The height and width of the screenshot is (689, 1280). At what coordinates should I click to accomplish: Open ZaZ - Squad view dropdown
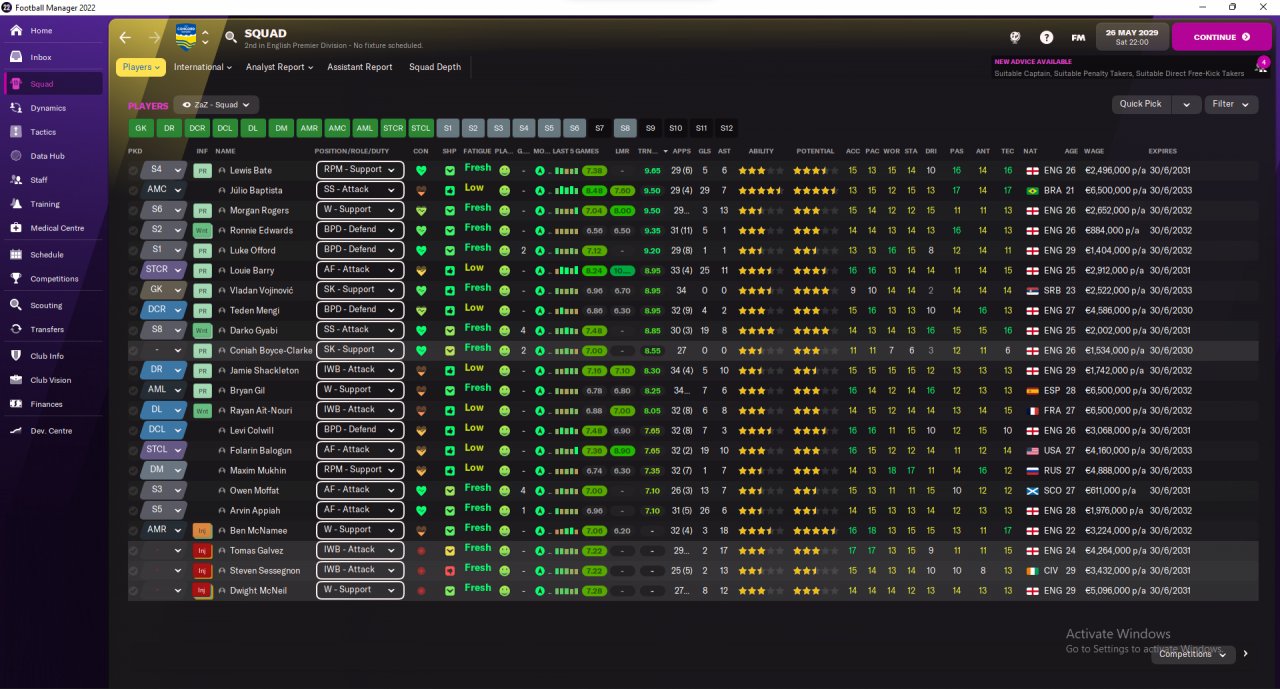216,104
